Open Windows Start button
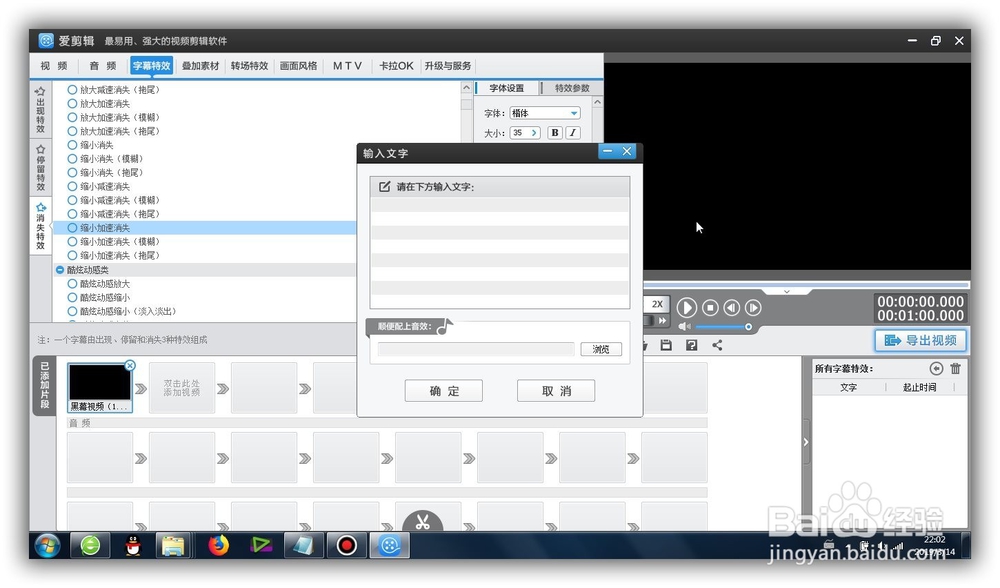This screenshot has height=588, width=1000. [x=47, y=545]
